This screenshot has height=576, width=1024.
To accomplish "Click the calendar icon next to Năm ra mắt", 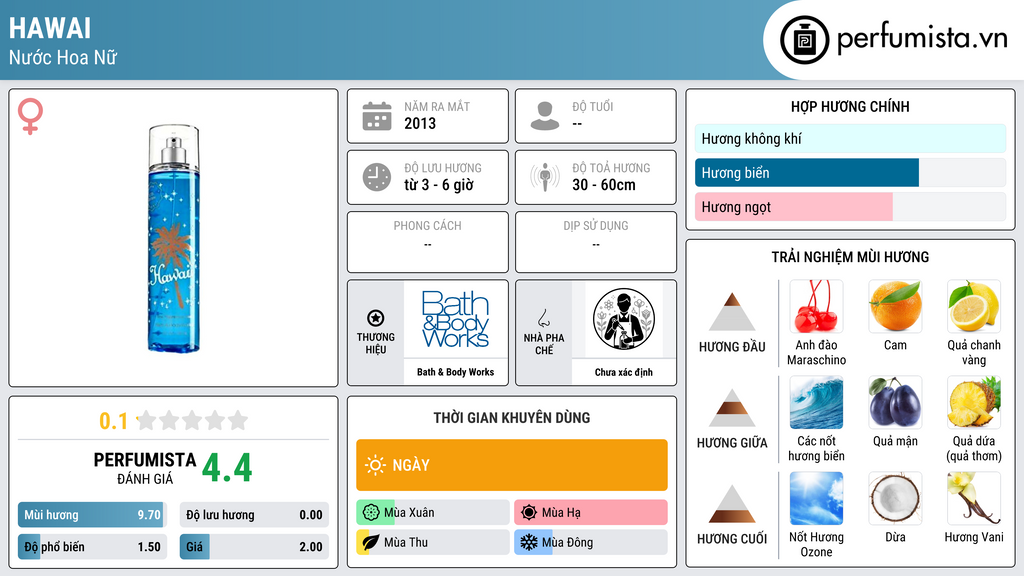I will click(377, 116).
